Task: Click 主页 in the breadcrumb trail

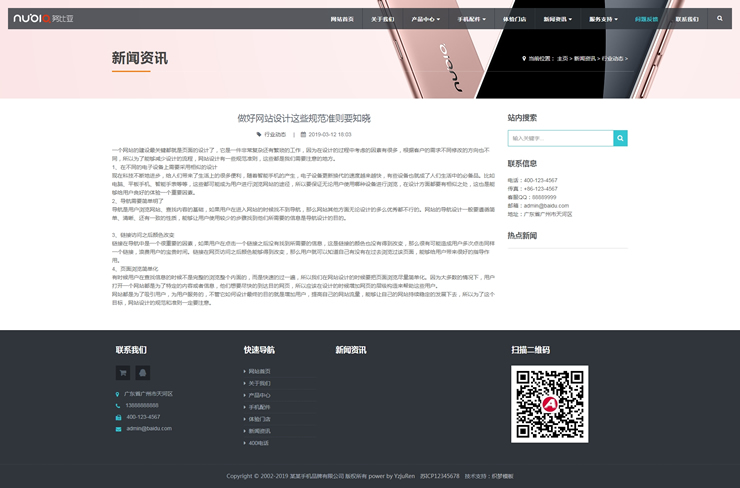Action: pyautogui.click(x=562, y=59)
